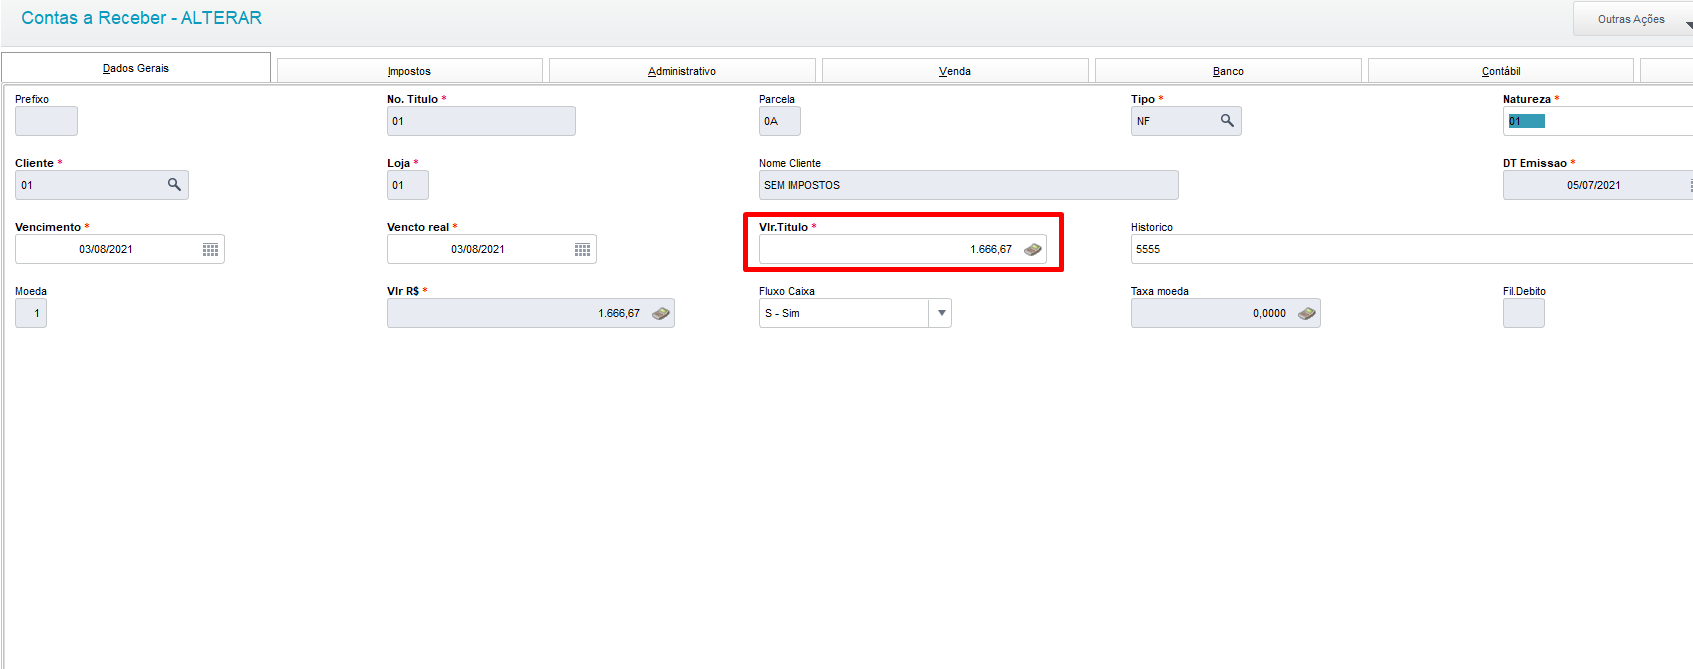Image resolution: width=1693 pixels, height=669 pixels.
Task: Open the Cliente search magnifier icon
Action: coord(174,185)
